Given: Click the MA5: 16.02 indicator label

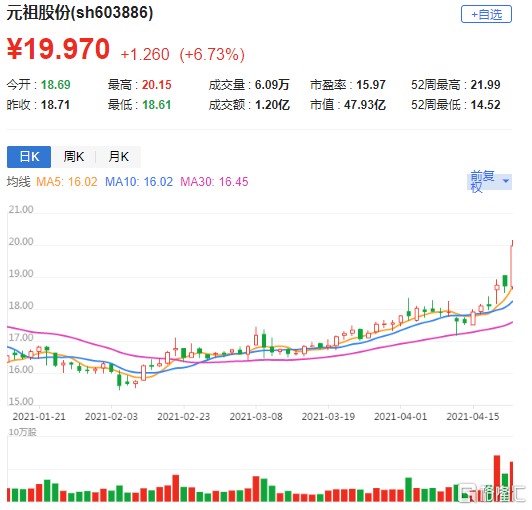Looking at the screenshot, I should tap(67, 182).
